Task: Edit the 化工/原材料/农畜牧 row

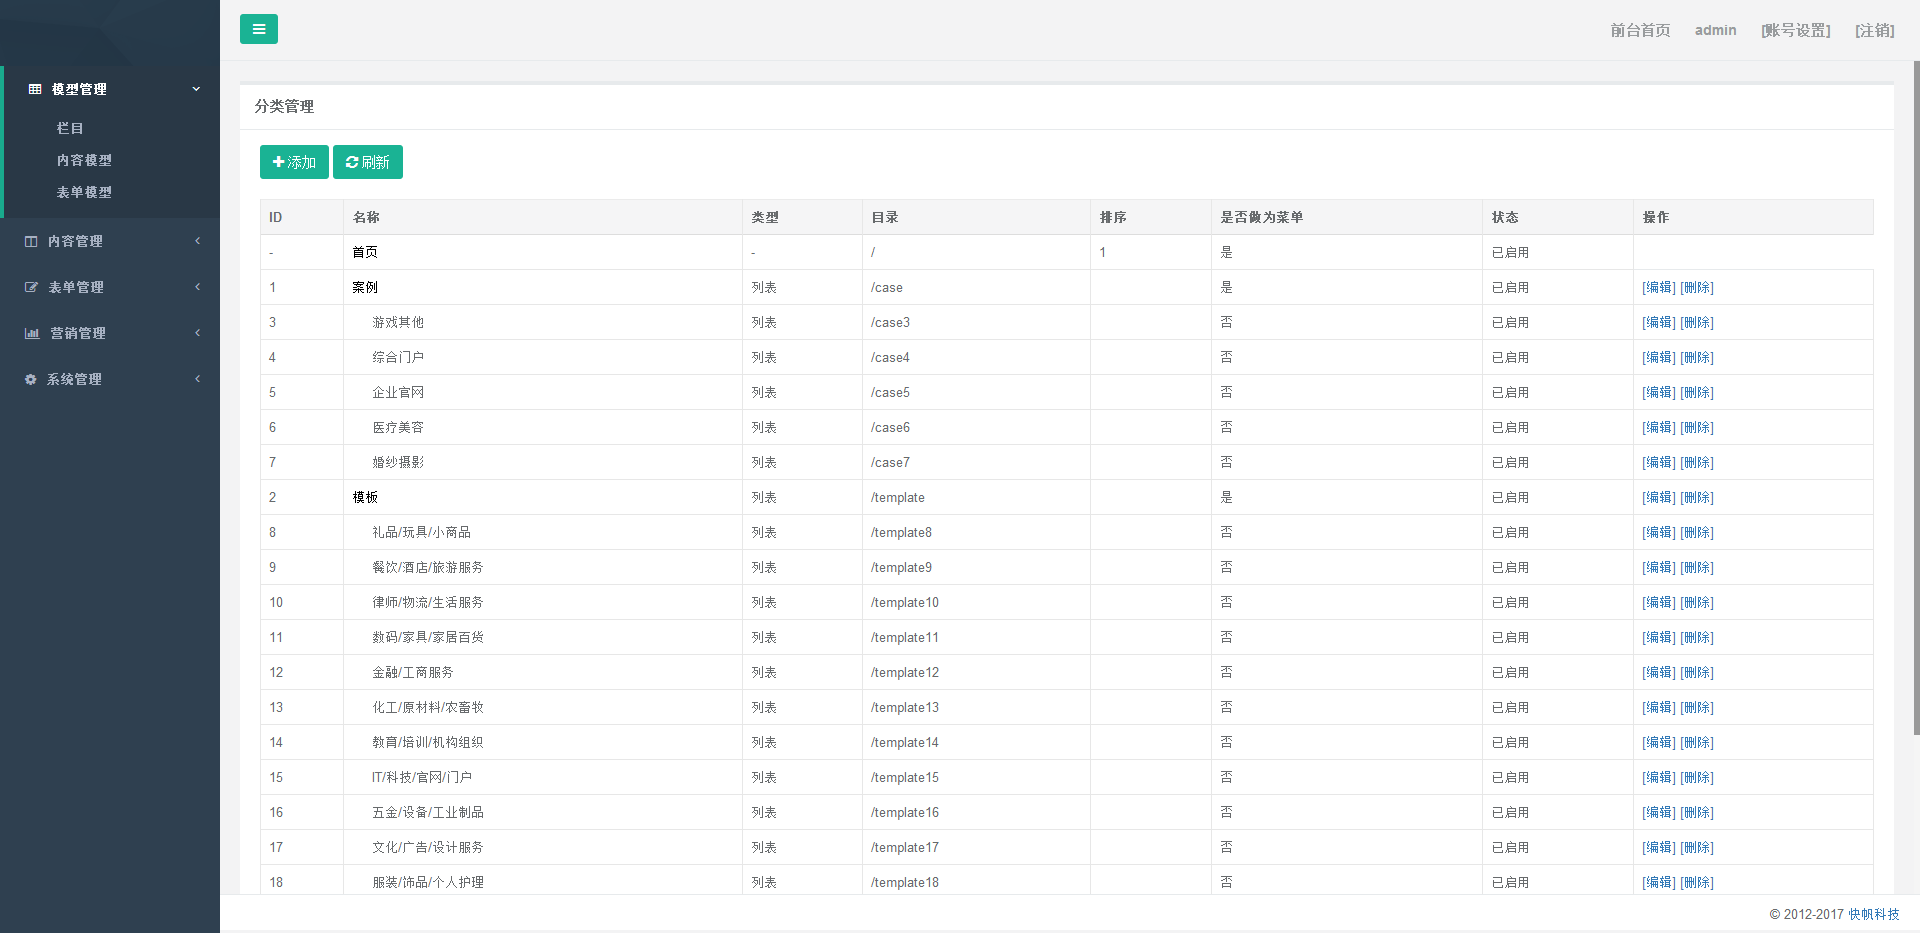Action: coord(1658,707)
